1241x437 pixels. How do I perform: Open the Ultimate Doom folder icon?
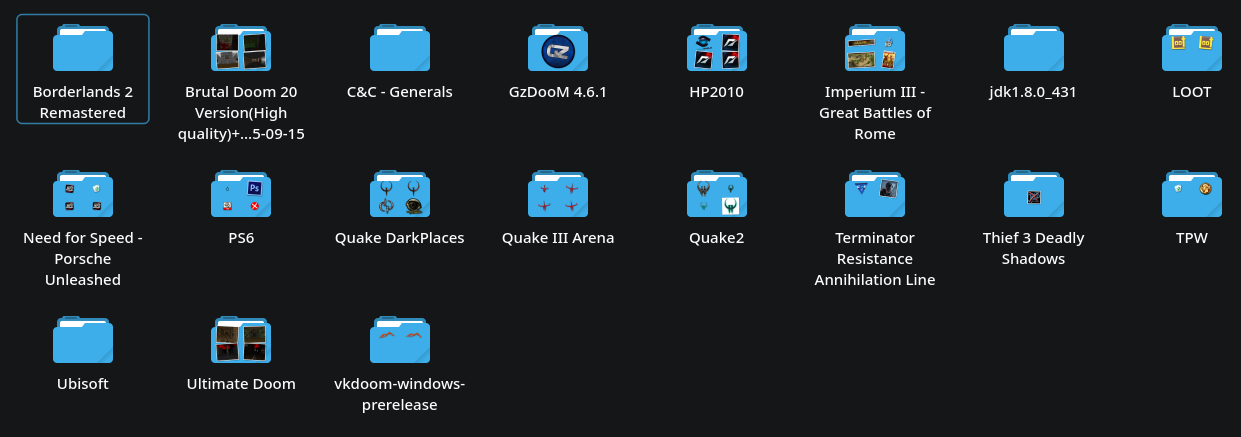[241, 339]
